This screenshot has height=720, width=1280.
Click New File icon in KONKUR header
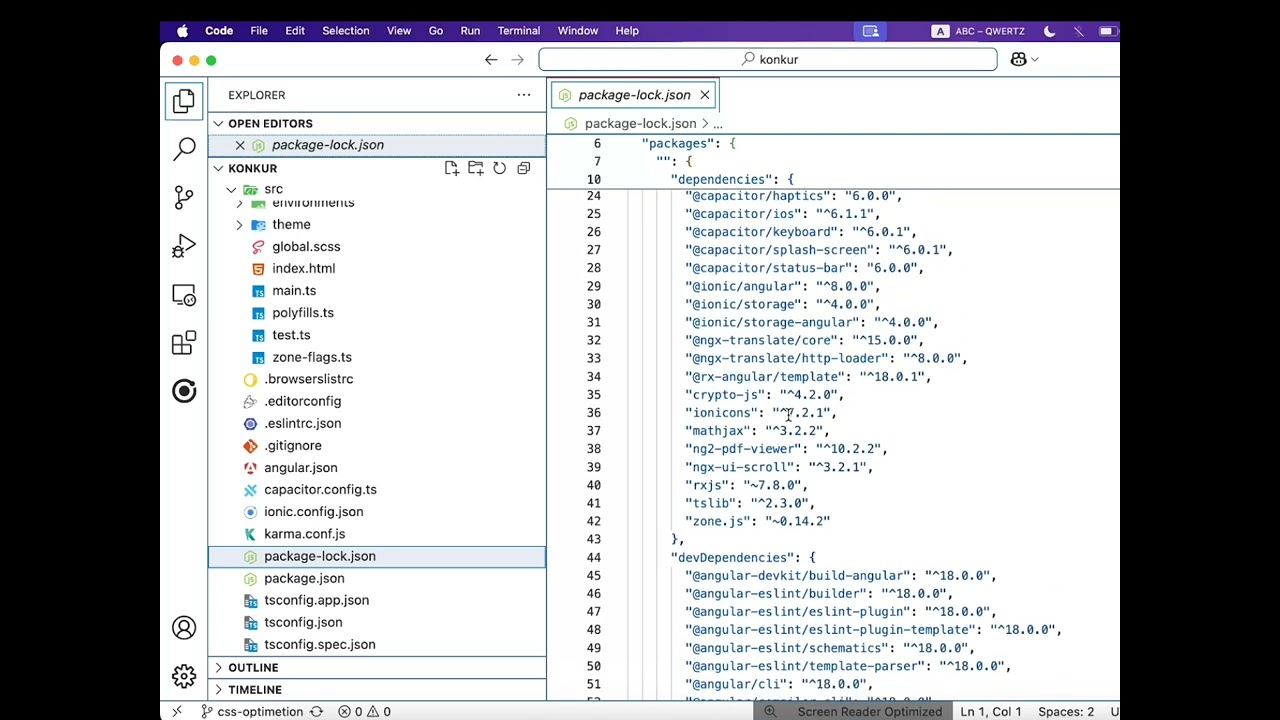coord(451,168)
